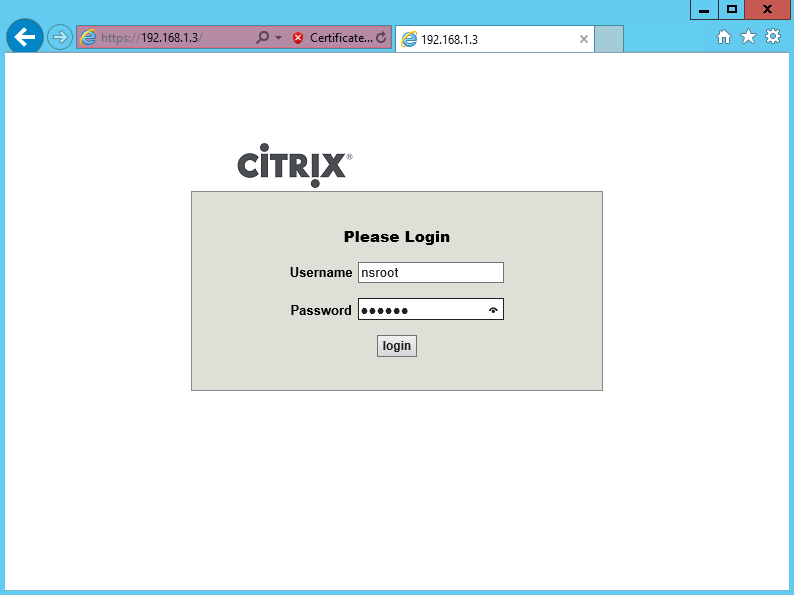This screenshot has height=595, width=794.
Task: Click the login button
Action: point(396,346)
